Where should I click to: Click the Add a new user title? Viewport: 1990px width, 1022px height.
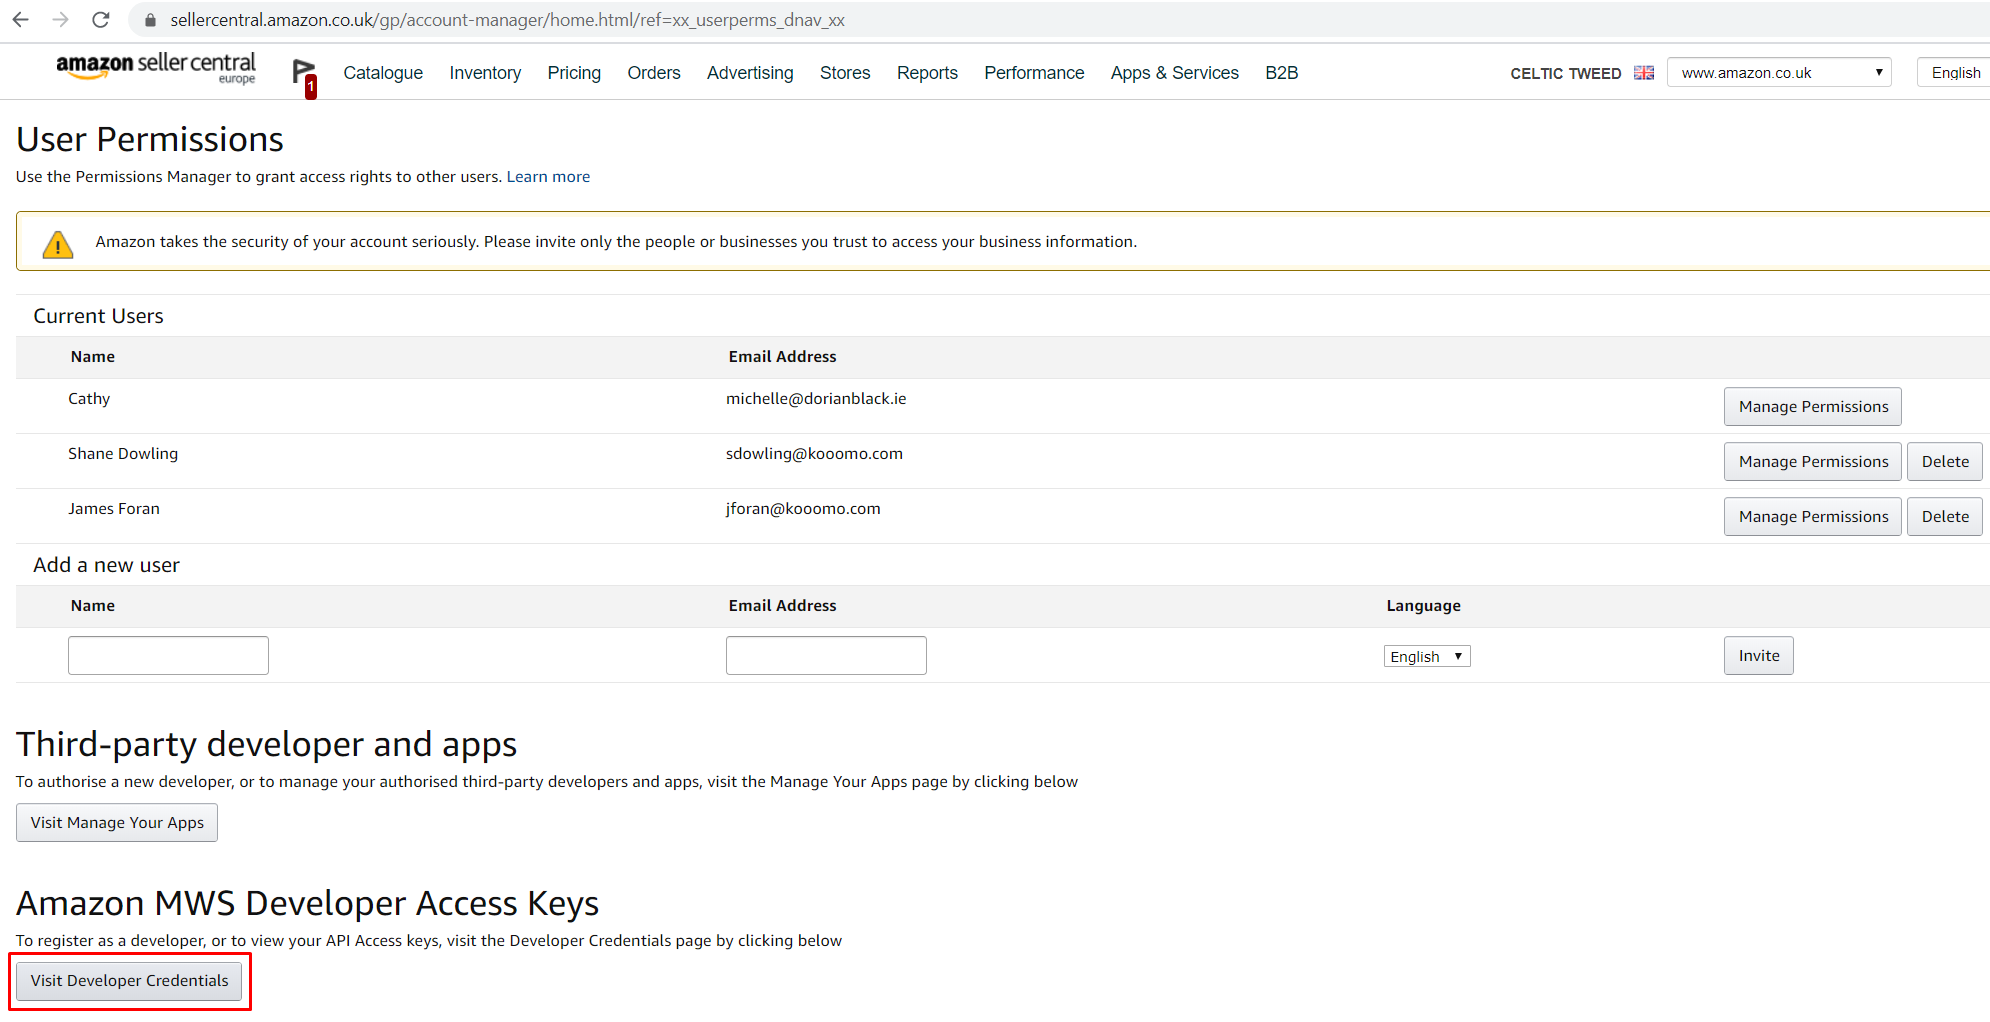(106, 565)
